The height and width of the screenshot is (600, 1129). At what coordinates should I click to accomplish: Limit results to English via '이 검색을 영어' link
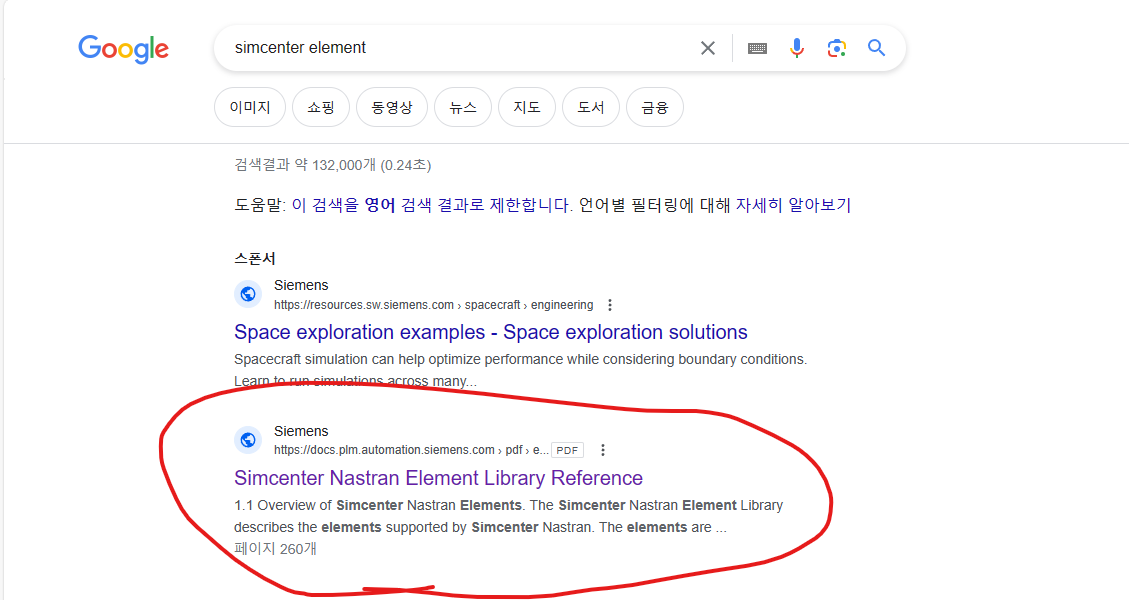(432, 205)
